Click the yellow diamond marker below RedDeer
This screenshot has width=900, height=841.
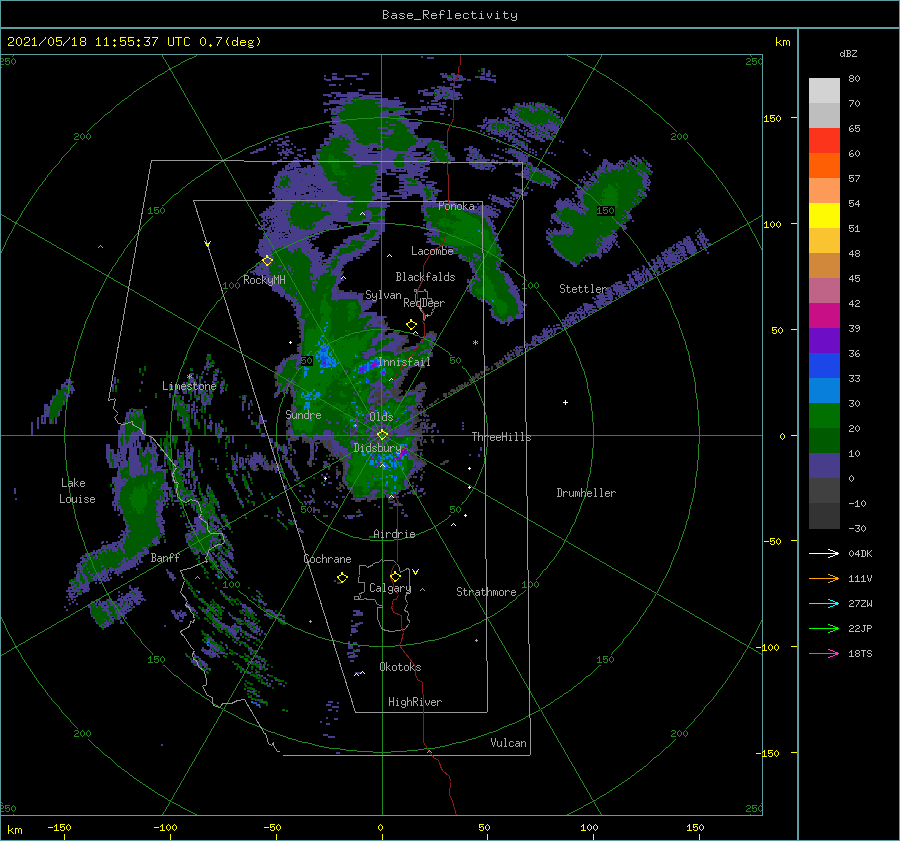click(411, 325)
